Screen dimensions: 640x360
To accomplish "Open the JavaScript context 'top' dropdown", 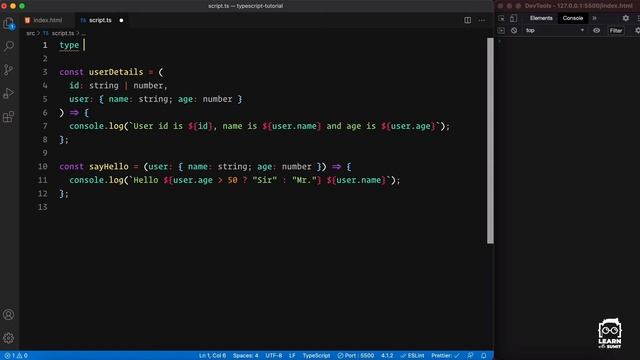I will pos(554,31).
